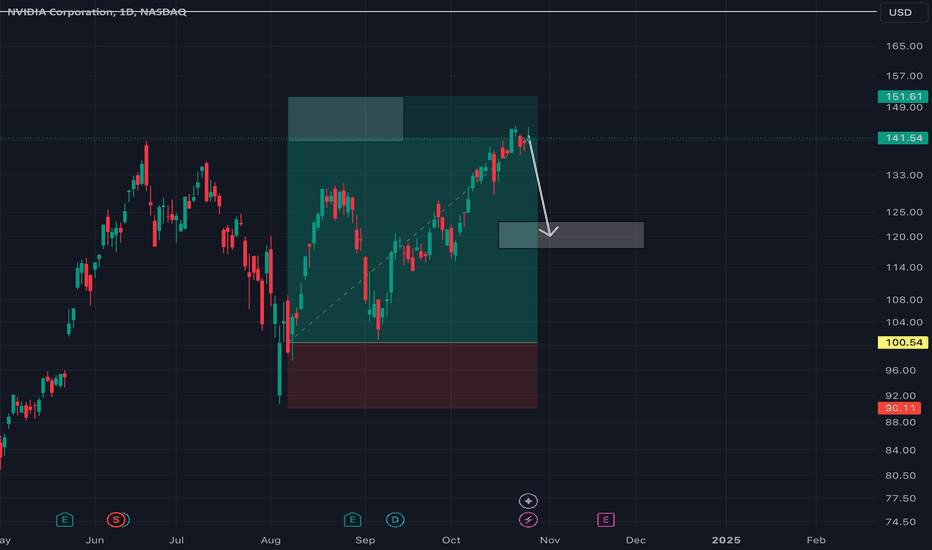Click the red 90.11 stop price label

click(900, 408)
